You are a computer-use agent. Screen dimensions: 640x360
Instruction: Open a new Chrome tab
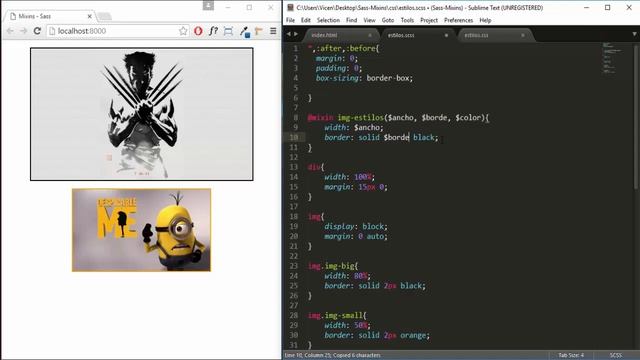click(104, 16)
